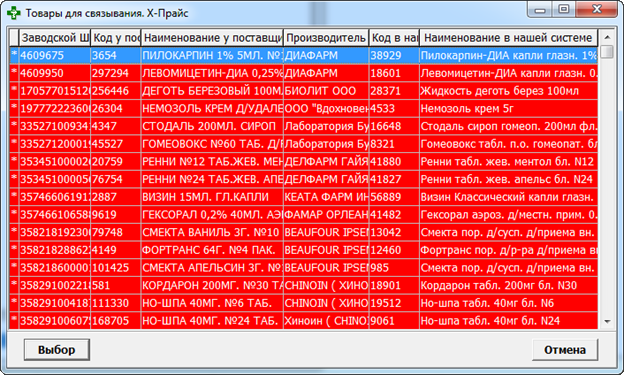The width and height of the screenshot is (624, 375).
Task: Select РЕННИ №12 ТАБ.ЖЕВ. row
Action: click(304, 162)
